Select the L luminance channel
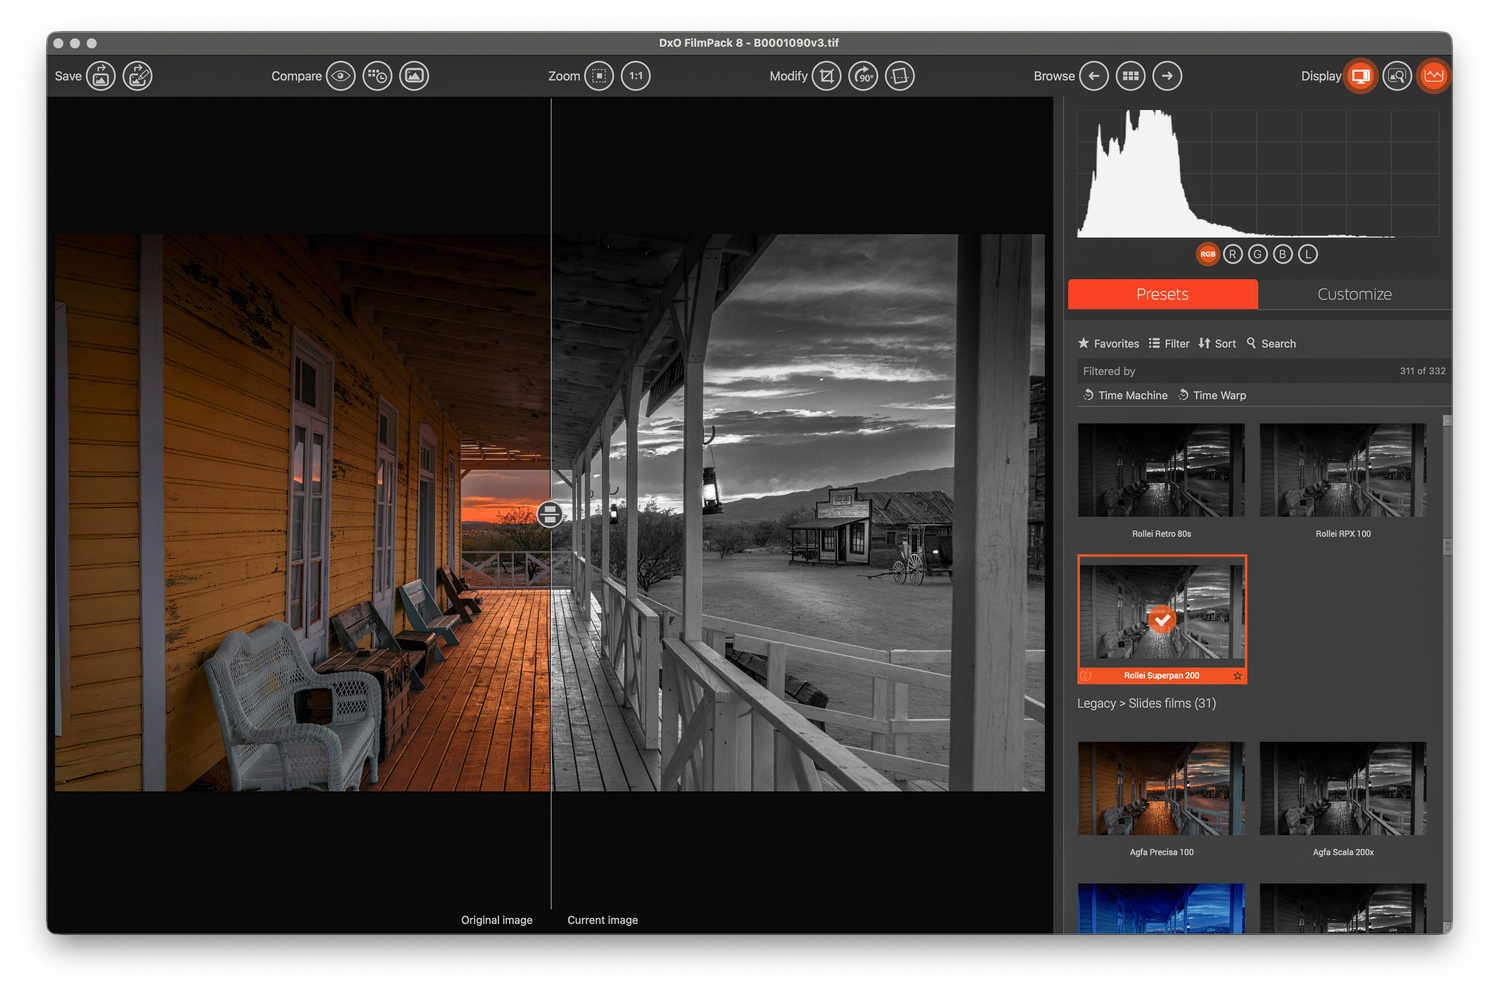 [x=1308, y=254]
